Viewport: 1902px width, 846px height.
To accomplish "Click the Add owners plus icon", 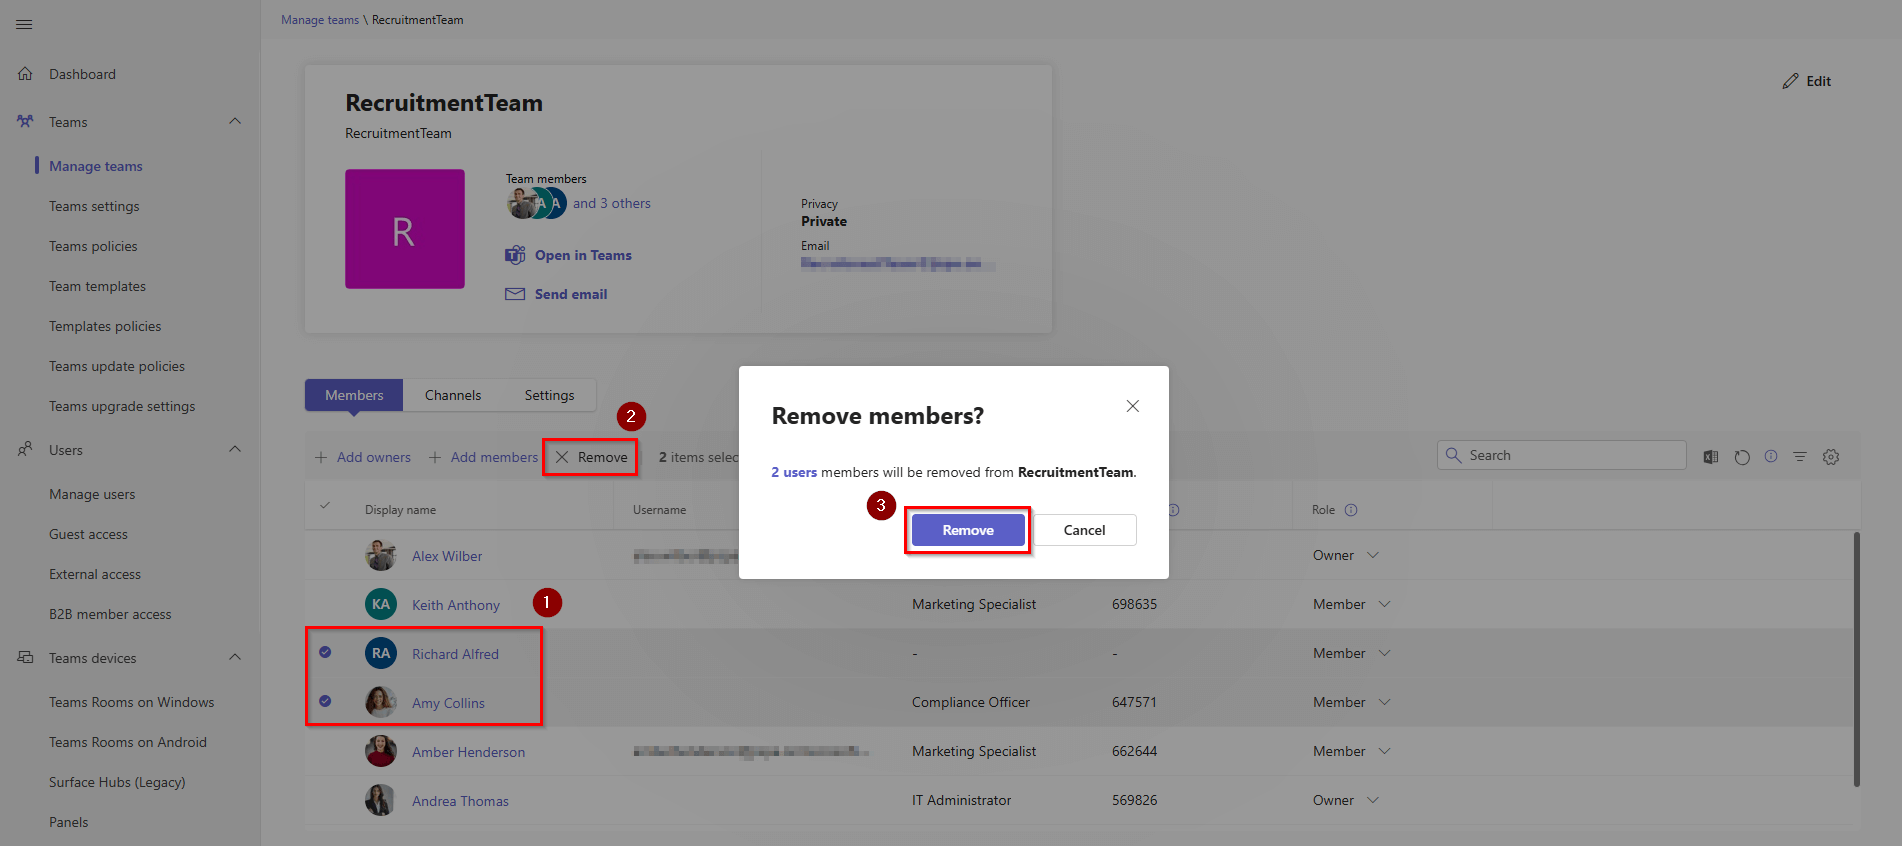I will click(x=321, y=457).
